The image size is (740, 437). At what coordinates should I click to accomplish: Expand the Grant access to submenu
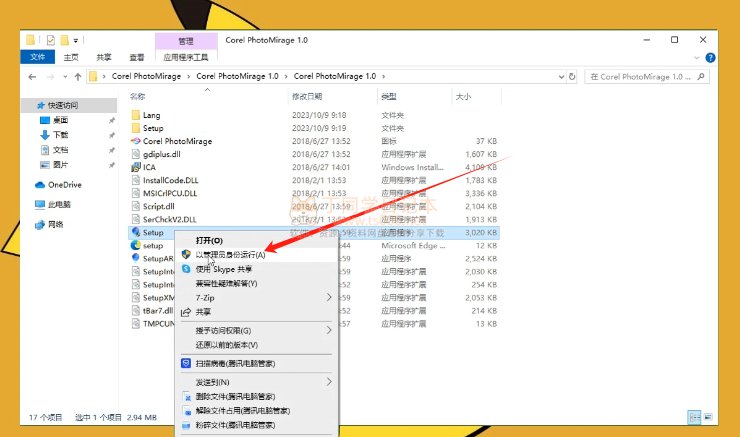coord(329,330)
